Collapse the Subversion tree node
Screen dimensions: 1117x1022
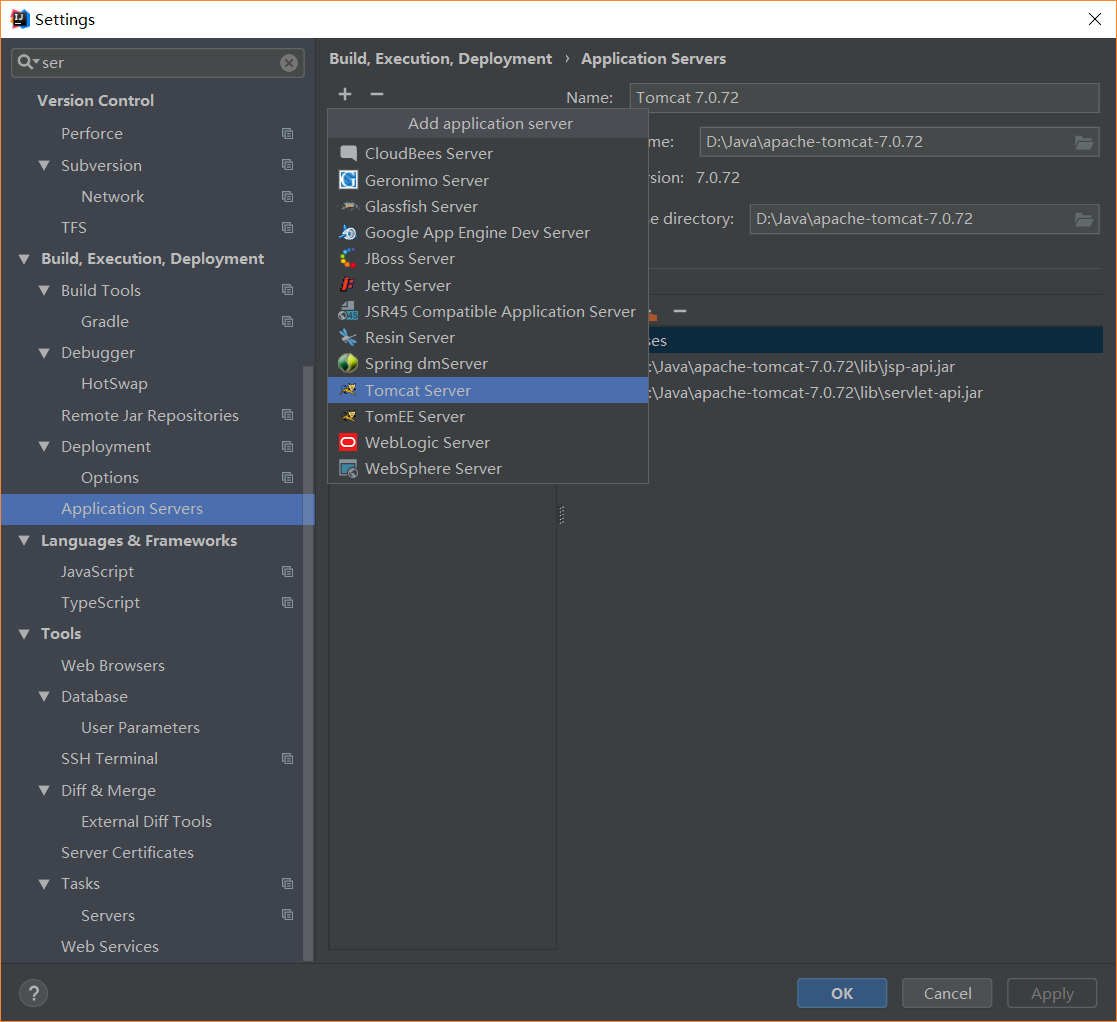(44, 165)
